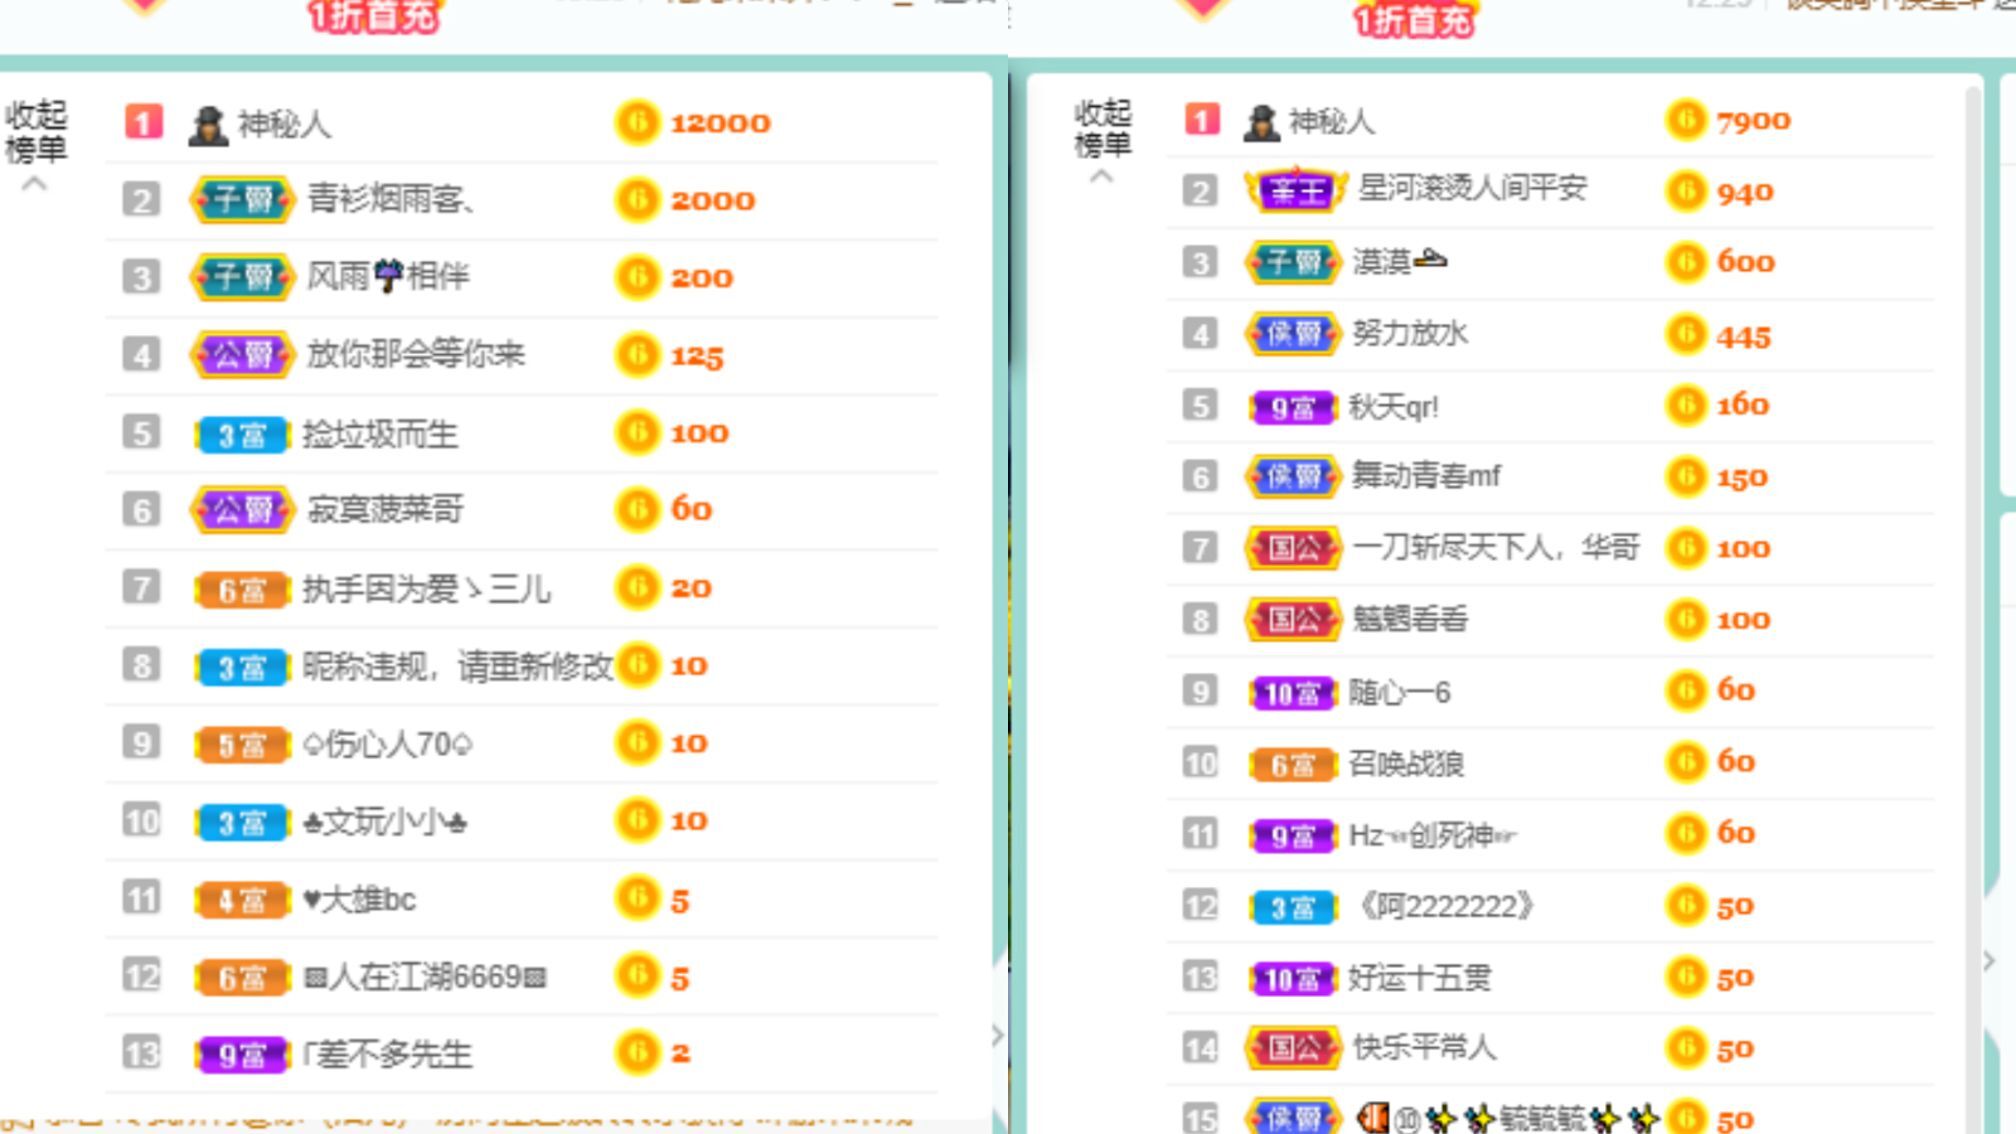The image size is (2016, 1134).
Task: Select username 捡垃圾而生
Action: pyautogui.click(x=380, y=435)
